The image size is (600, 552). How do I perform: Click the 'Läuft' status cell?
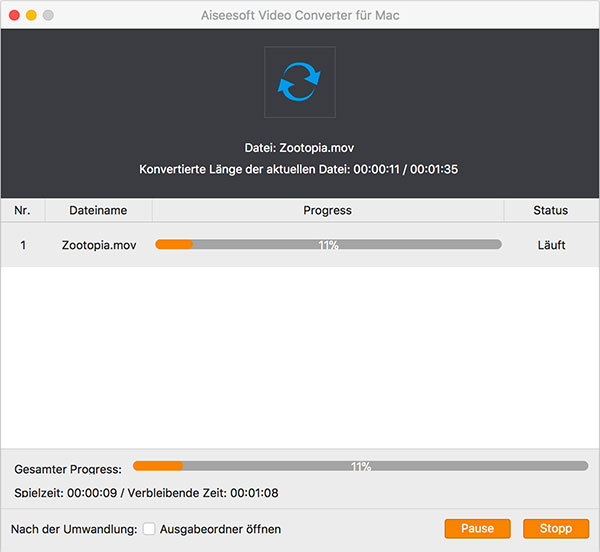[551, 245]
